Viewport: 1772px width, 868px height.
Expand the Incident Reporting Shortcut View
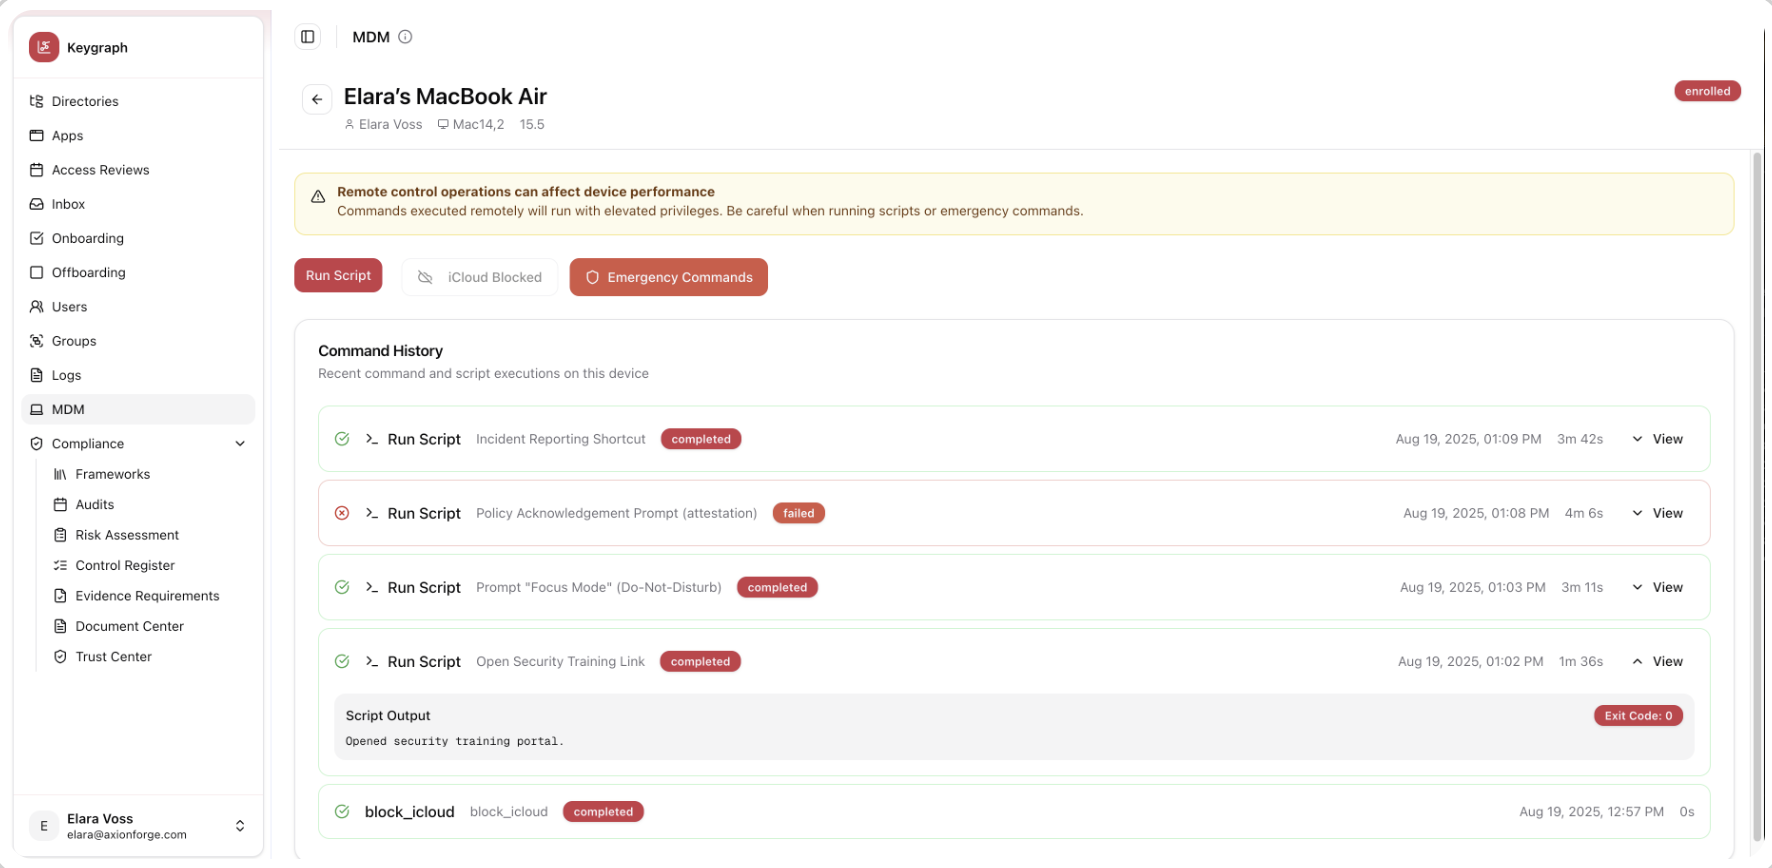click(x=1657, y=439)
